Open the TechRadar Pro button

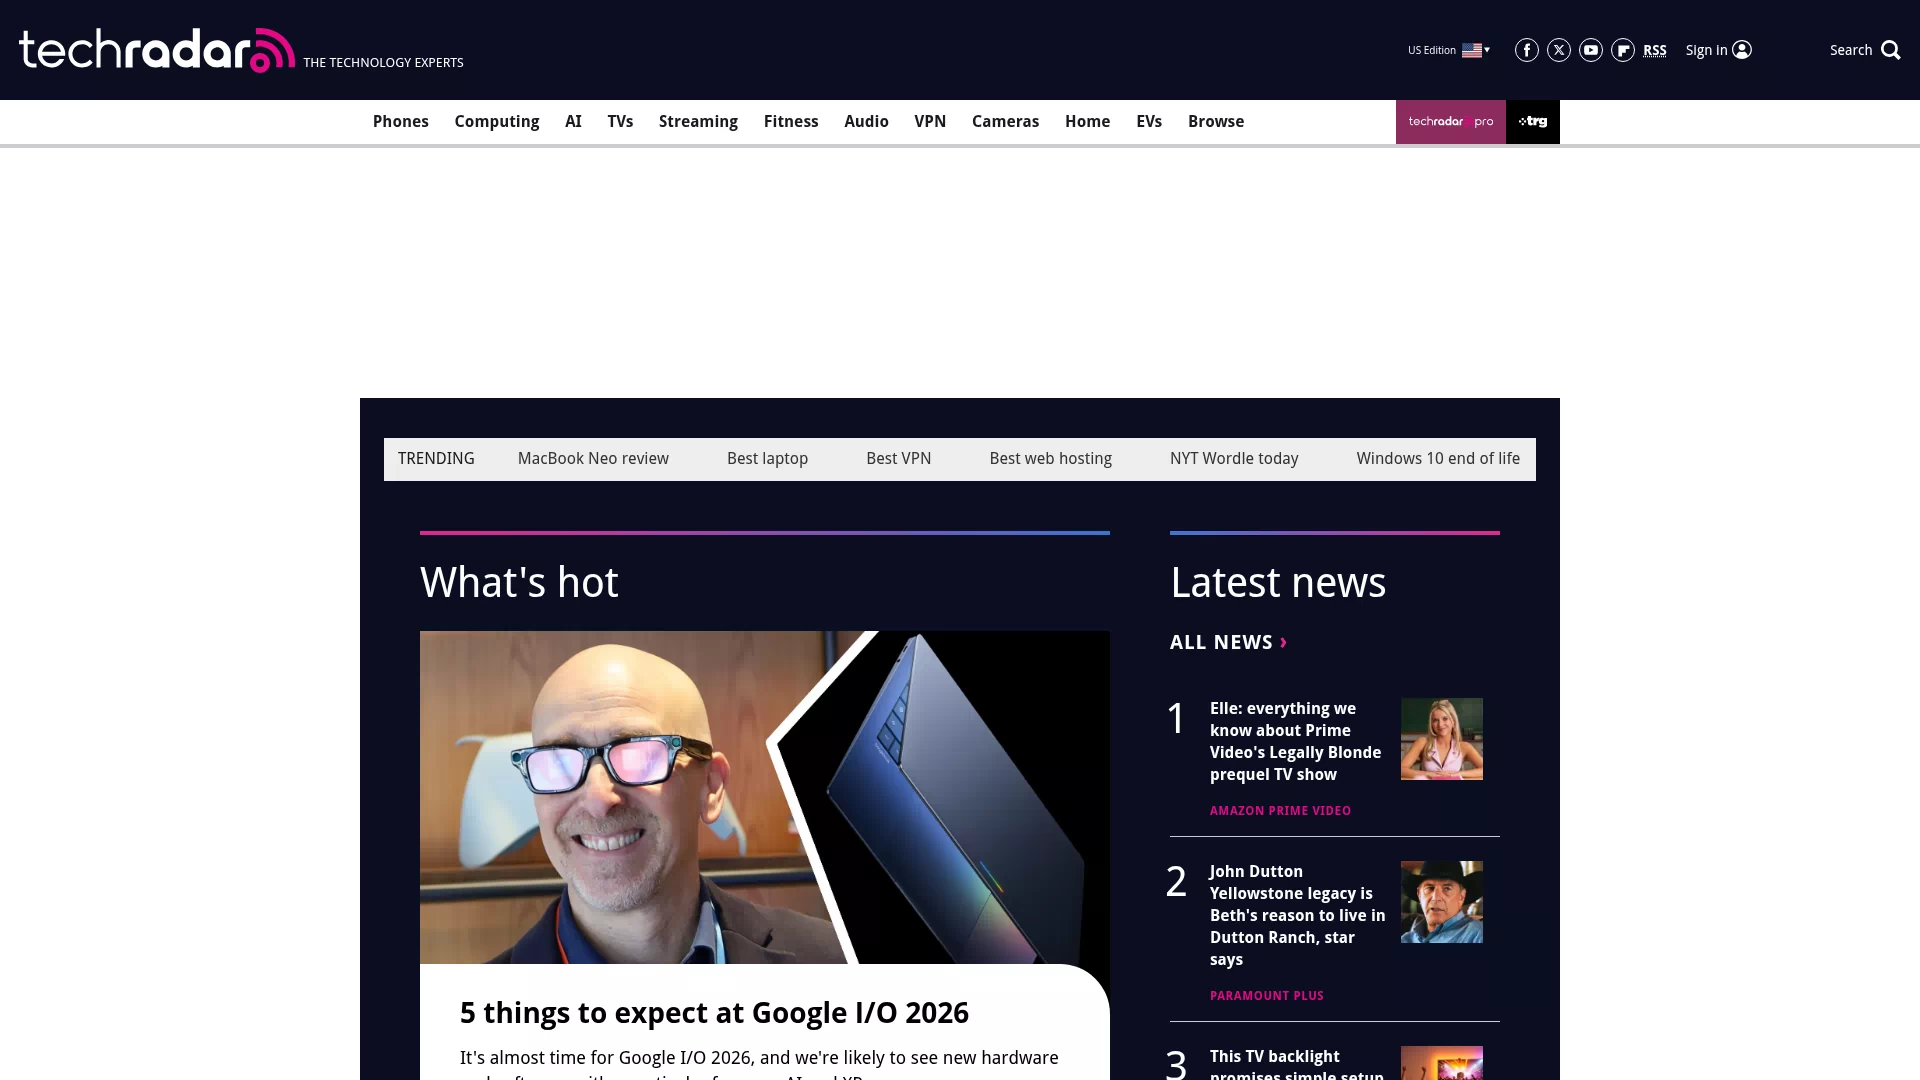click(x=1450, y=122)
